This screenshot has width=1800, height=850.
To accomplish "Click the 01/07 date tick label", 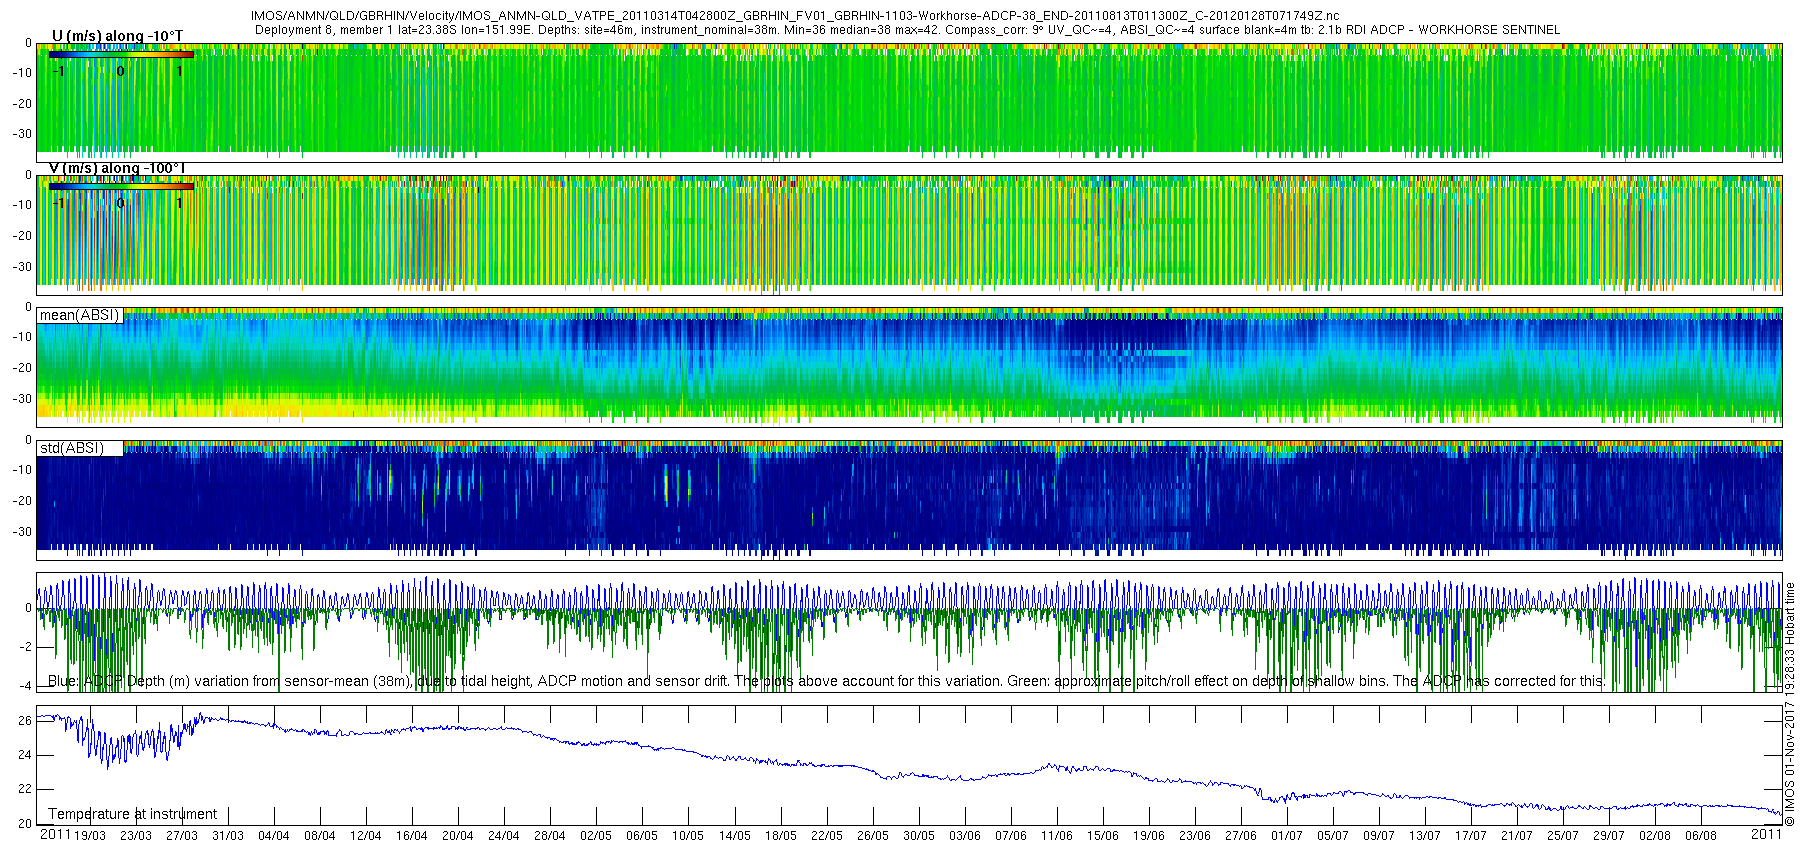I will 1286,836.
